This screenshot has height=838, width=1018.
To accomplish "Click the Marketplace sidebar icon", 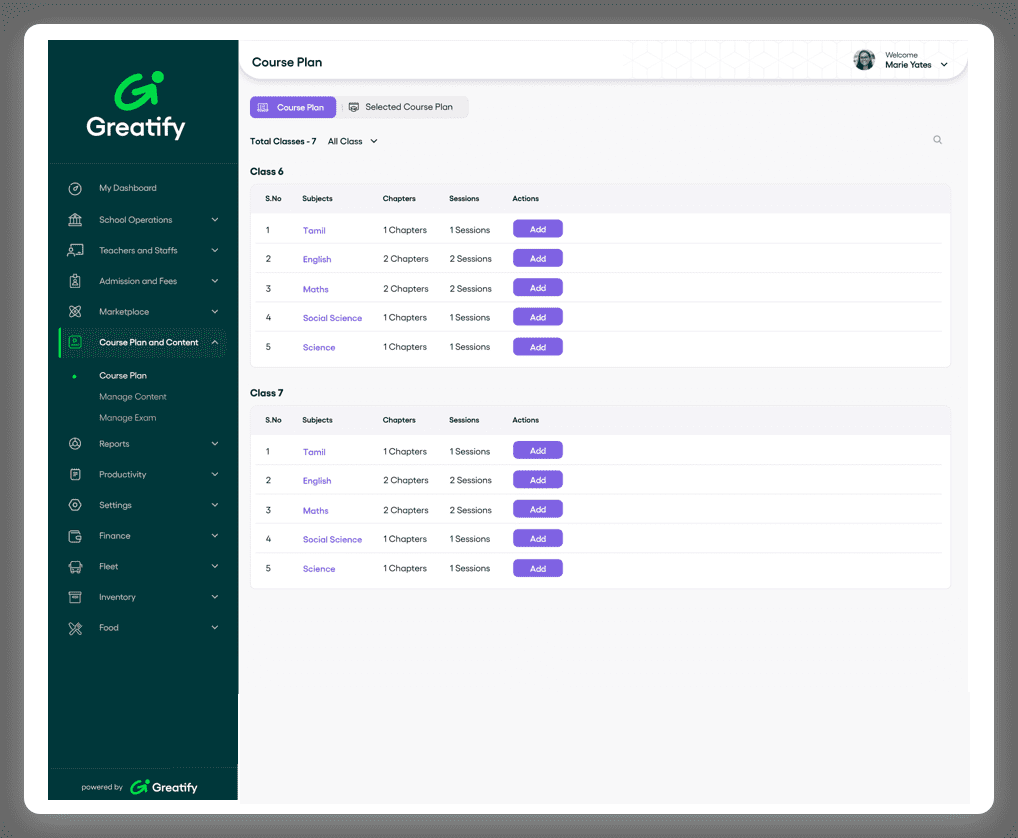I will [x=75, y=312].
